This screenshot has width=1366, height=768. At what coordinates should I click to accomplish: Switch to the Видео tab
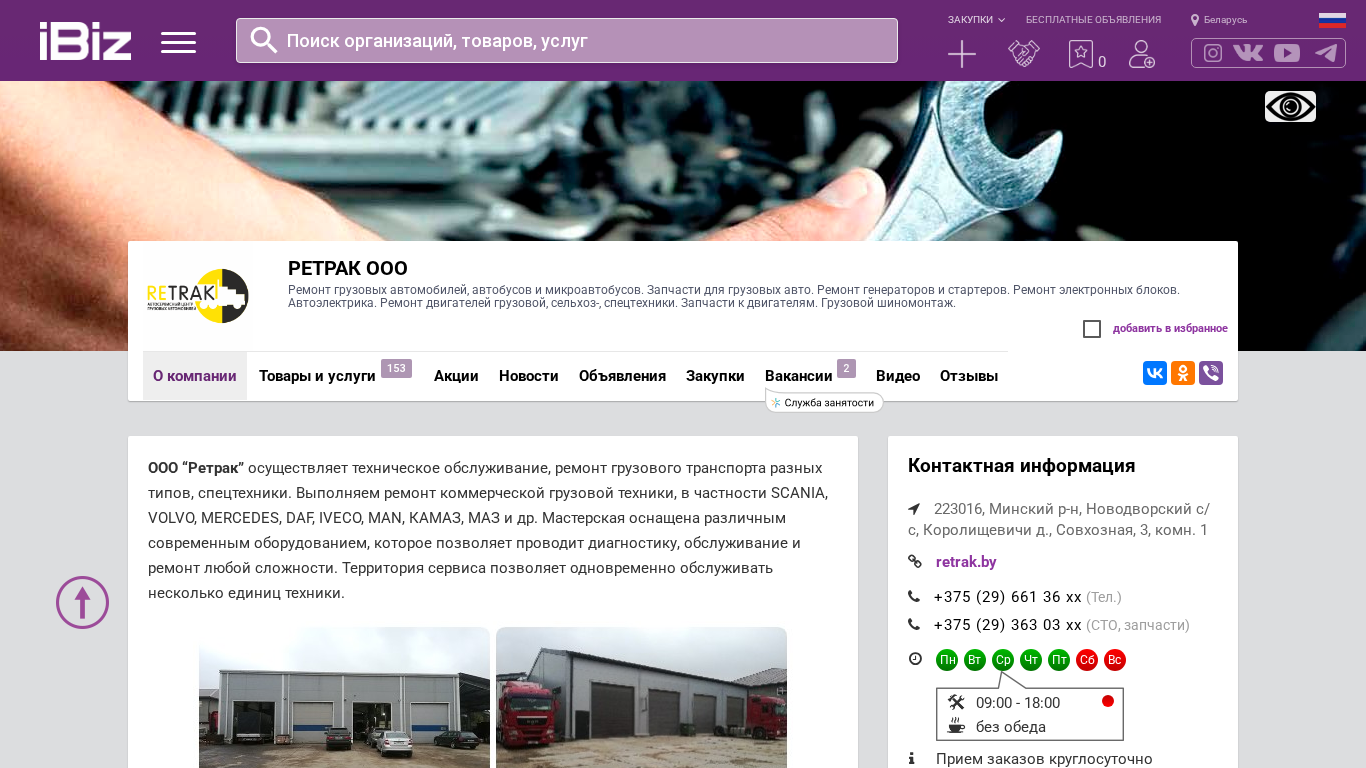898,376
